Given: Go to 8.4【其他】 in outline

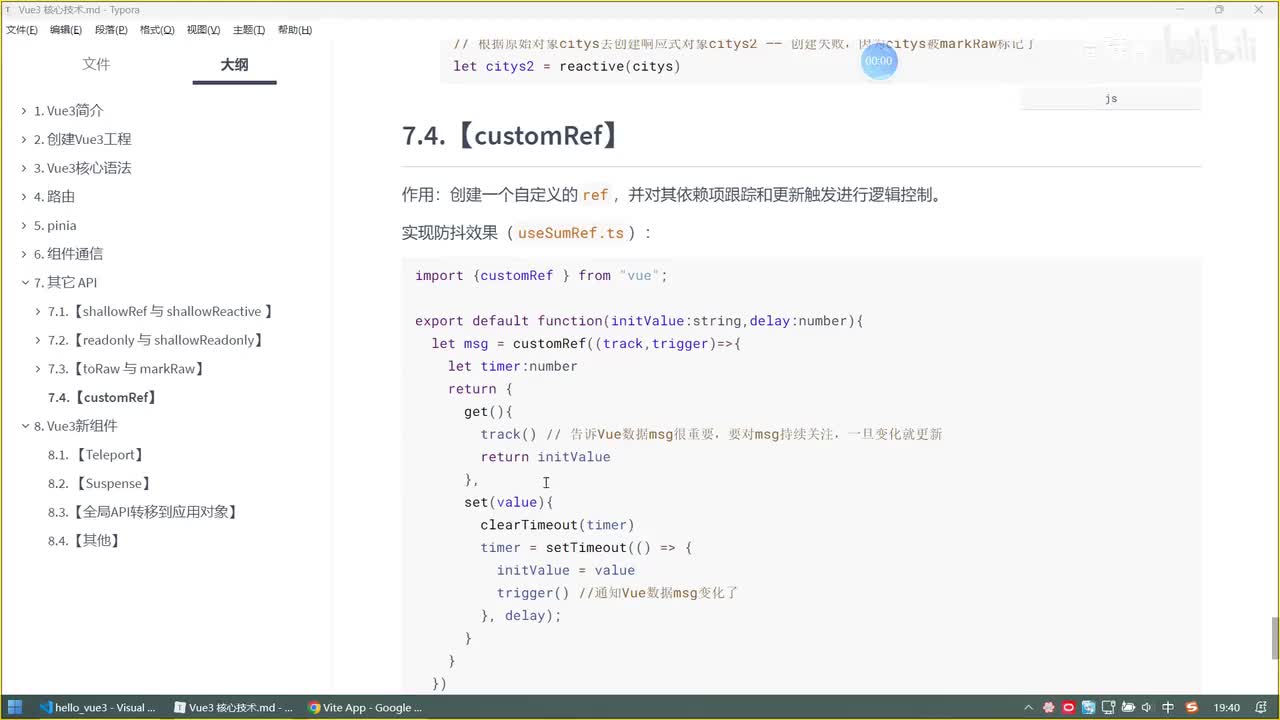Looking at the screenshot, I should click(x=84, y=541).
